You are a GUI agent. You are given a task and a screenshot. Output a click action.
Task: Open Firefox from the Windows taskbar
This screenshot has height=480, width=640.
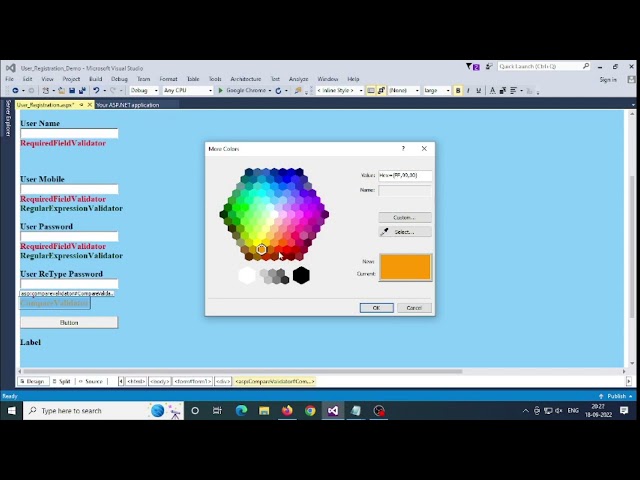[287, 411]
